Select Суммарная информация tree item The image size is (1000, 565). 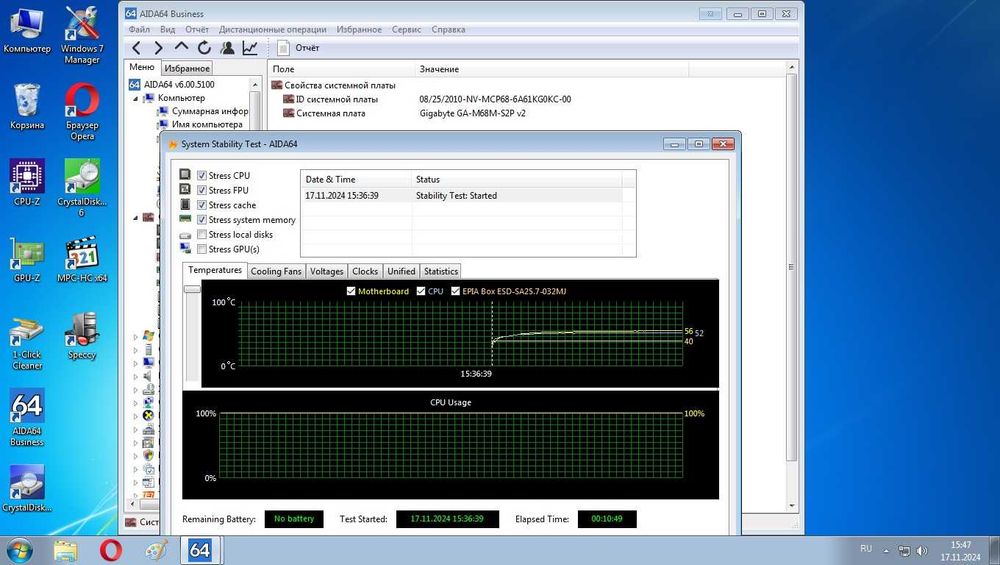(210, 111)
